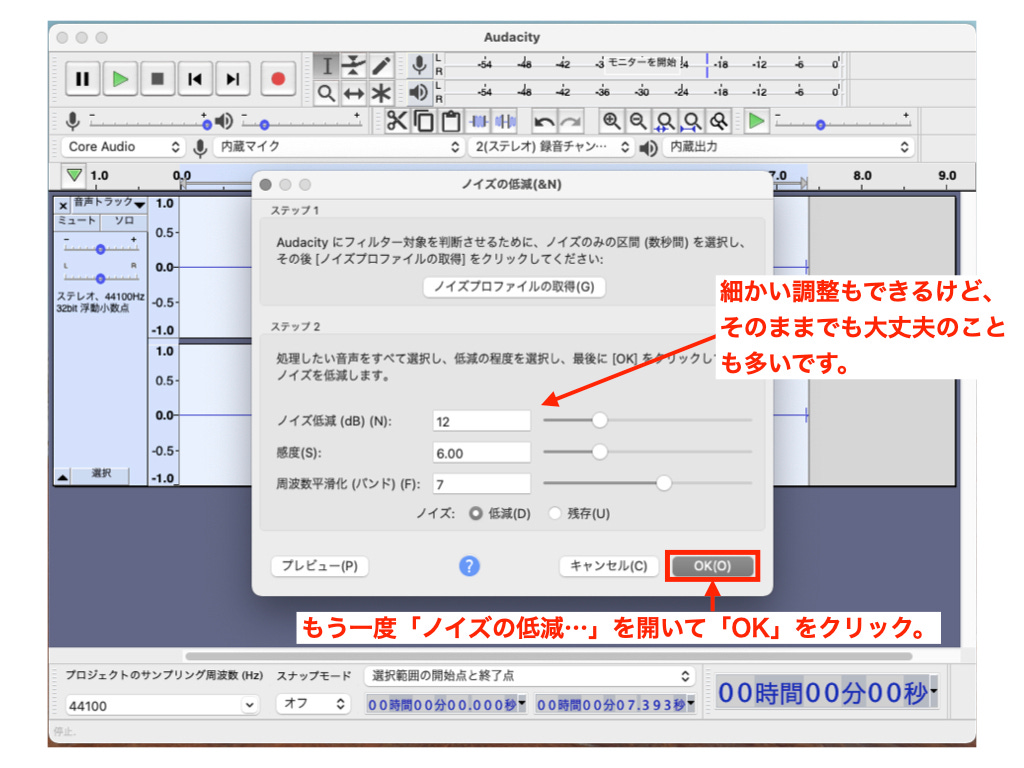1024x768 pixels.
Task: Click the horizontal scrollbar under the tracks
Action: [x=549, y=656]
